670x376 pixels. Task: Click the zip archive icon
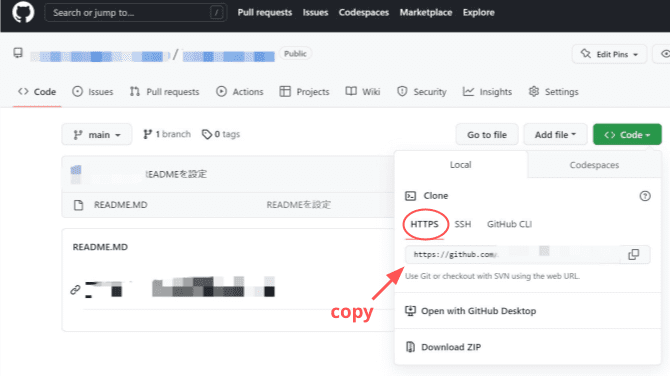pyautogui.click(x=410, y=347)
